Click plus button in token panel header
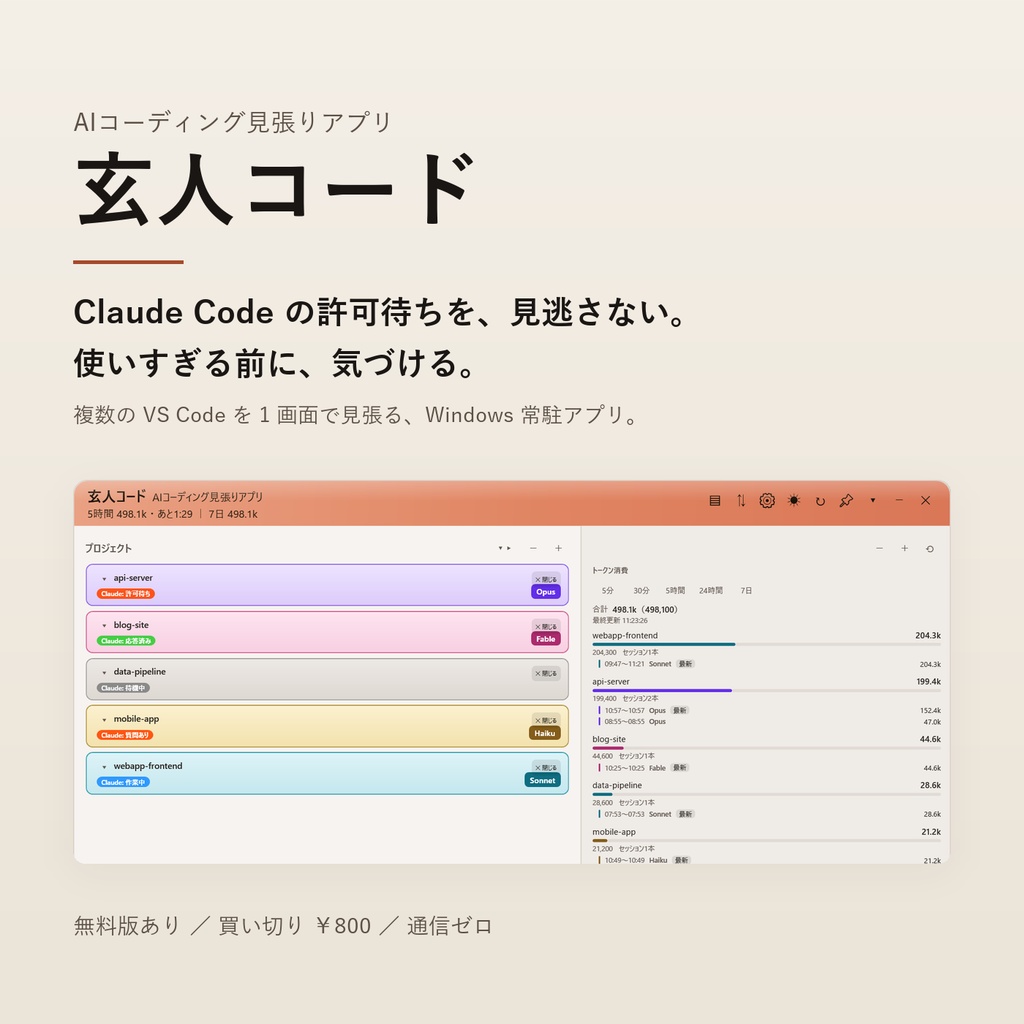The image size is (1024, 1024). [904, 548]
